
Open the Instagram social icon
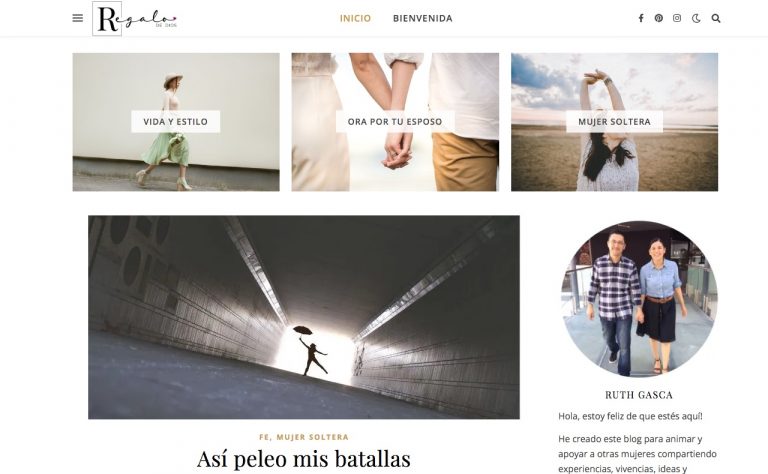click(677, 18)
